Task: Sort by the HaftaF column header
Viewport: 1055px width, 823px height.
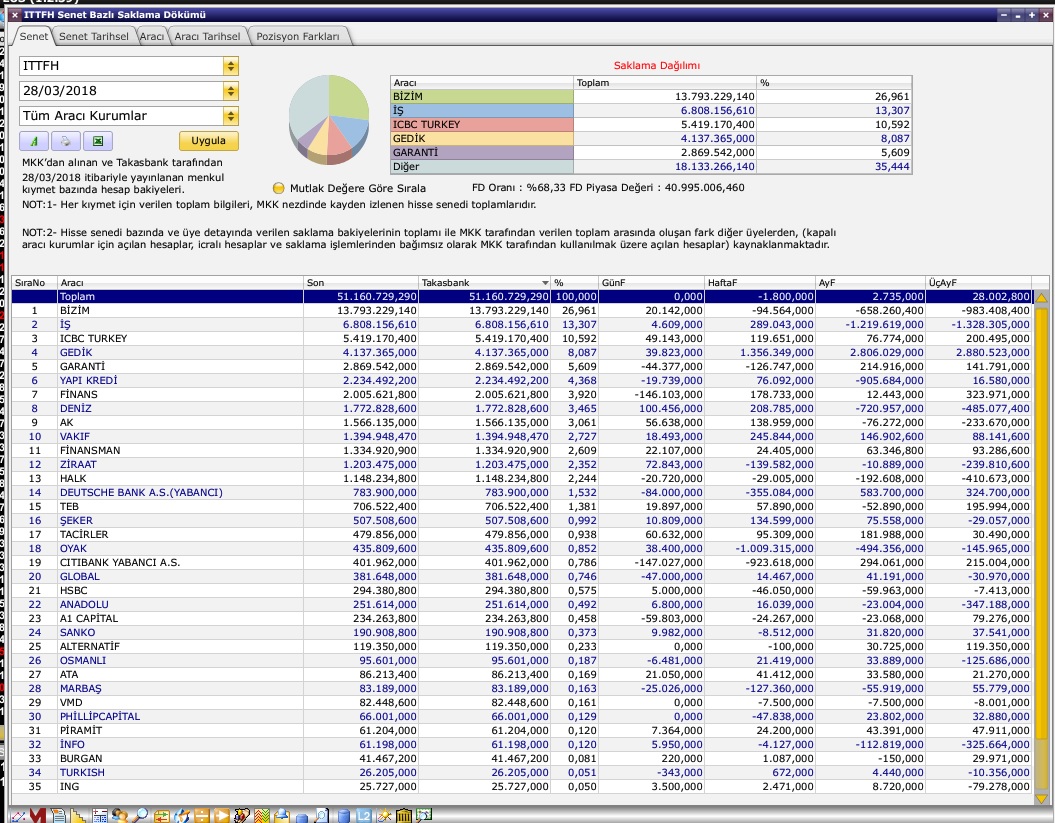Action: 760,283
